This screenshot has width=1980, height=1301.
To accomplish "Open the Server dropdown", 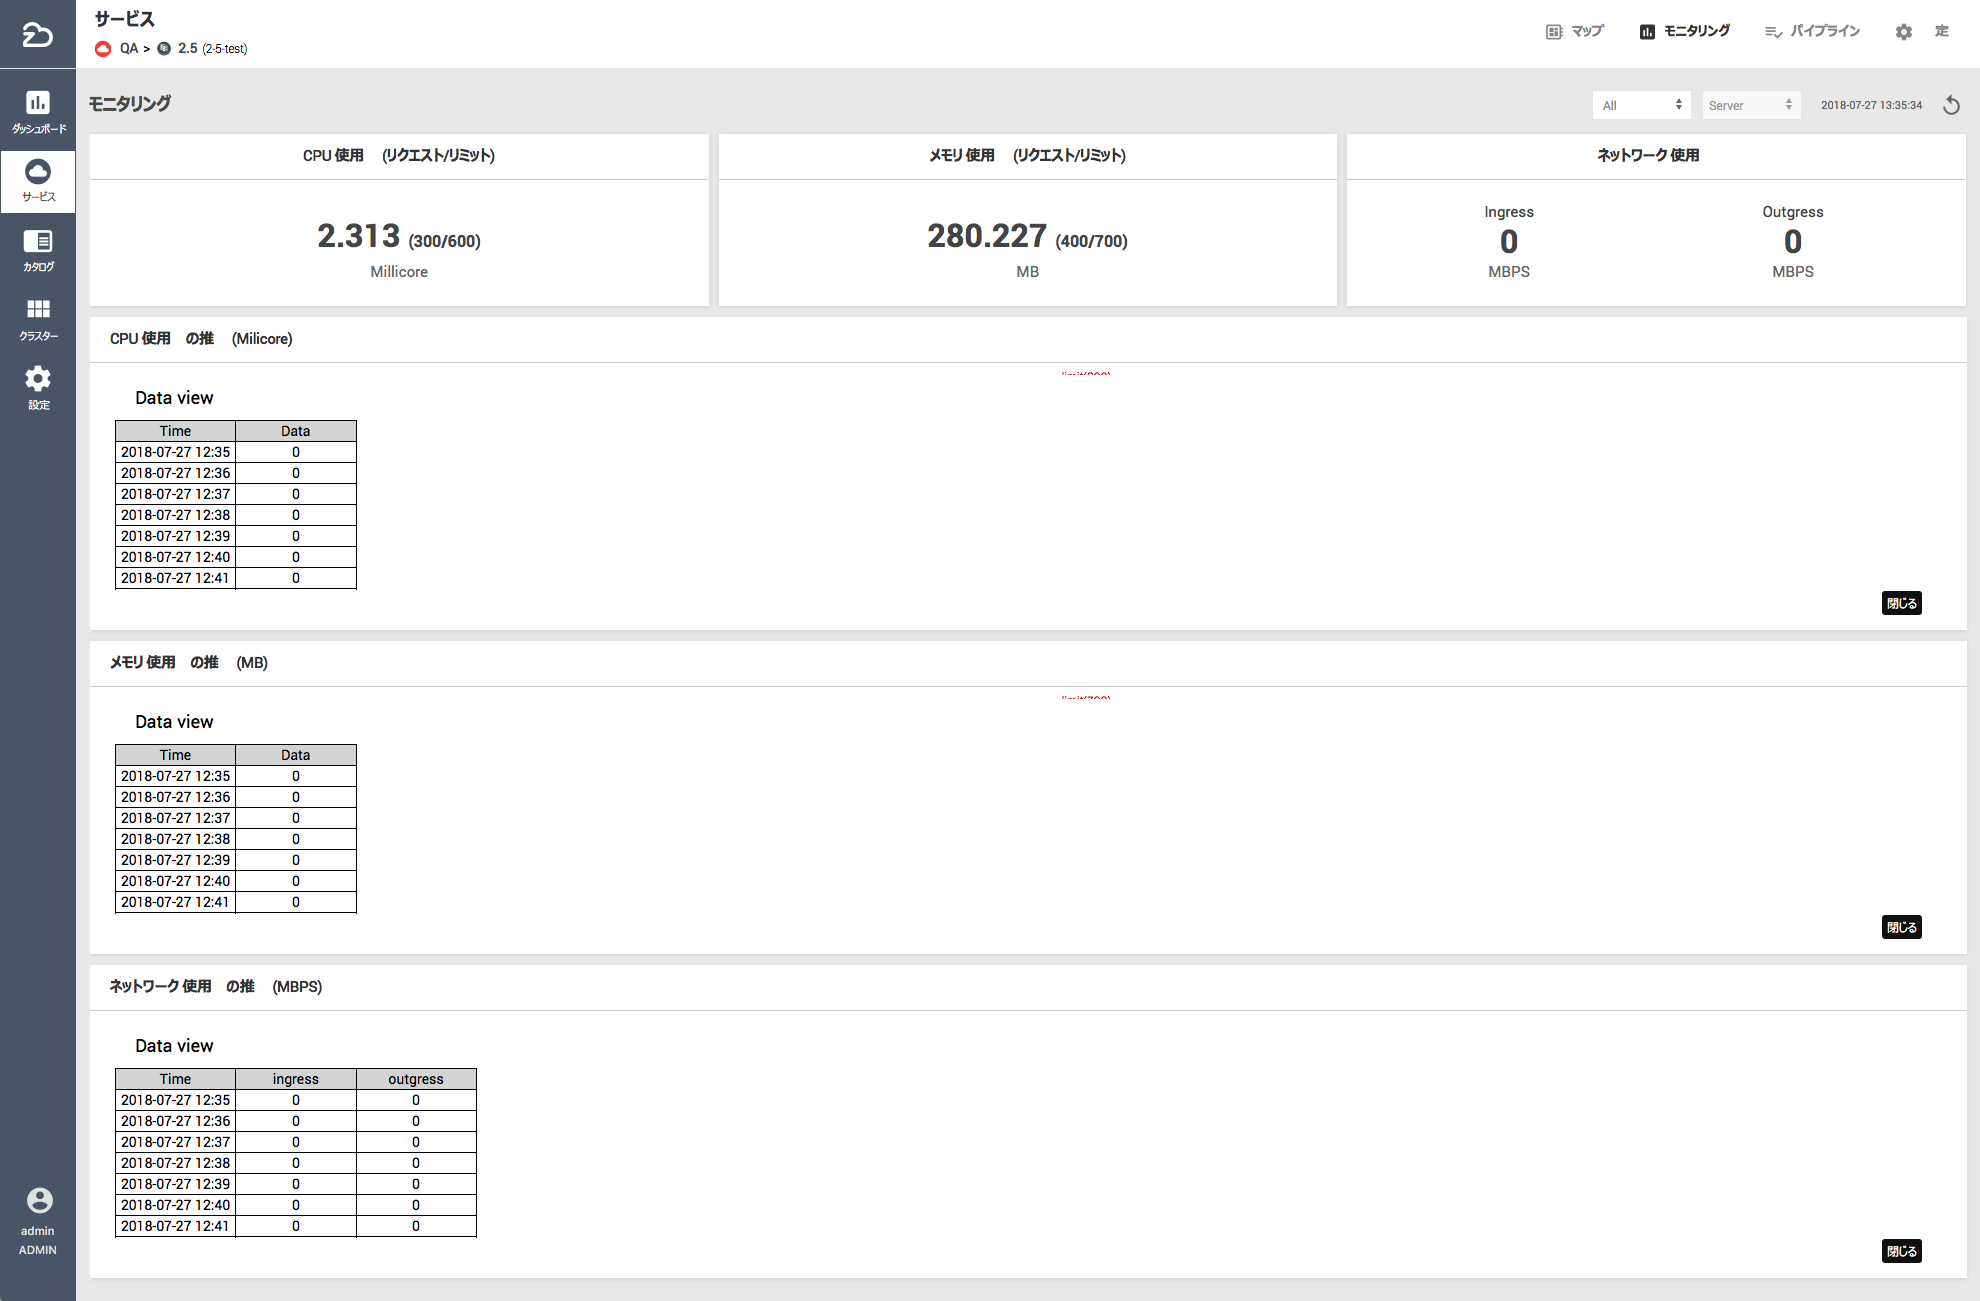I will click(x=1750, y=105).
